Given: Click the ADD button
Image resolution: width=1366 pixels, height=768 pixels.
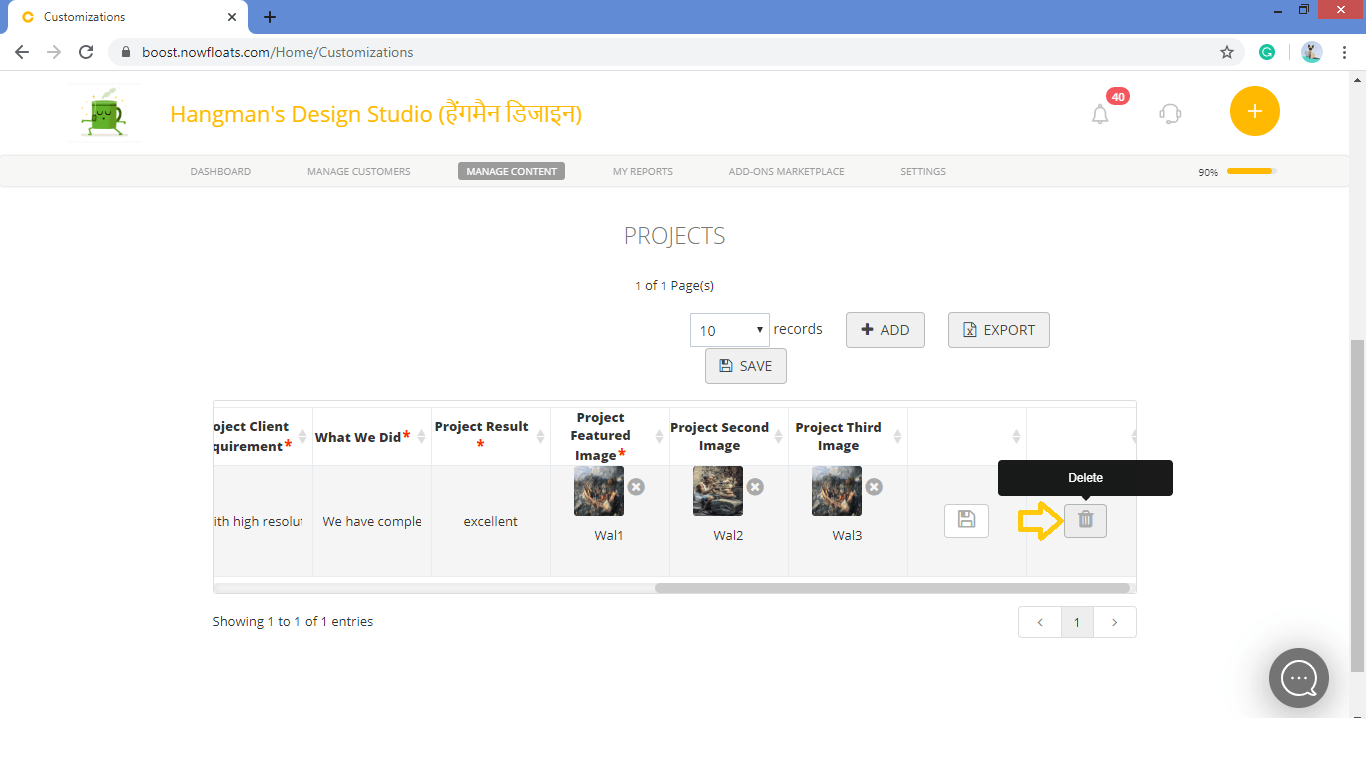Looking at the screenshot, I should click(884, 329).
